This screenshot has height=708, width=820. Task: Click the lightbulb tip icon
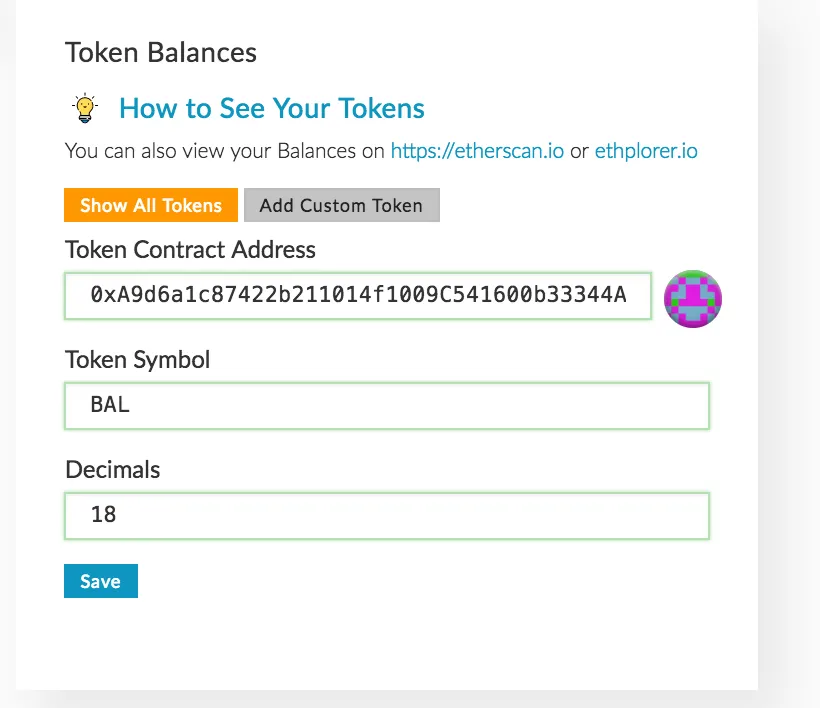pyautogui.click(x=85, y=108)
